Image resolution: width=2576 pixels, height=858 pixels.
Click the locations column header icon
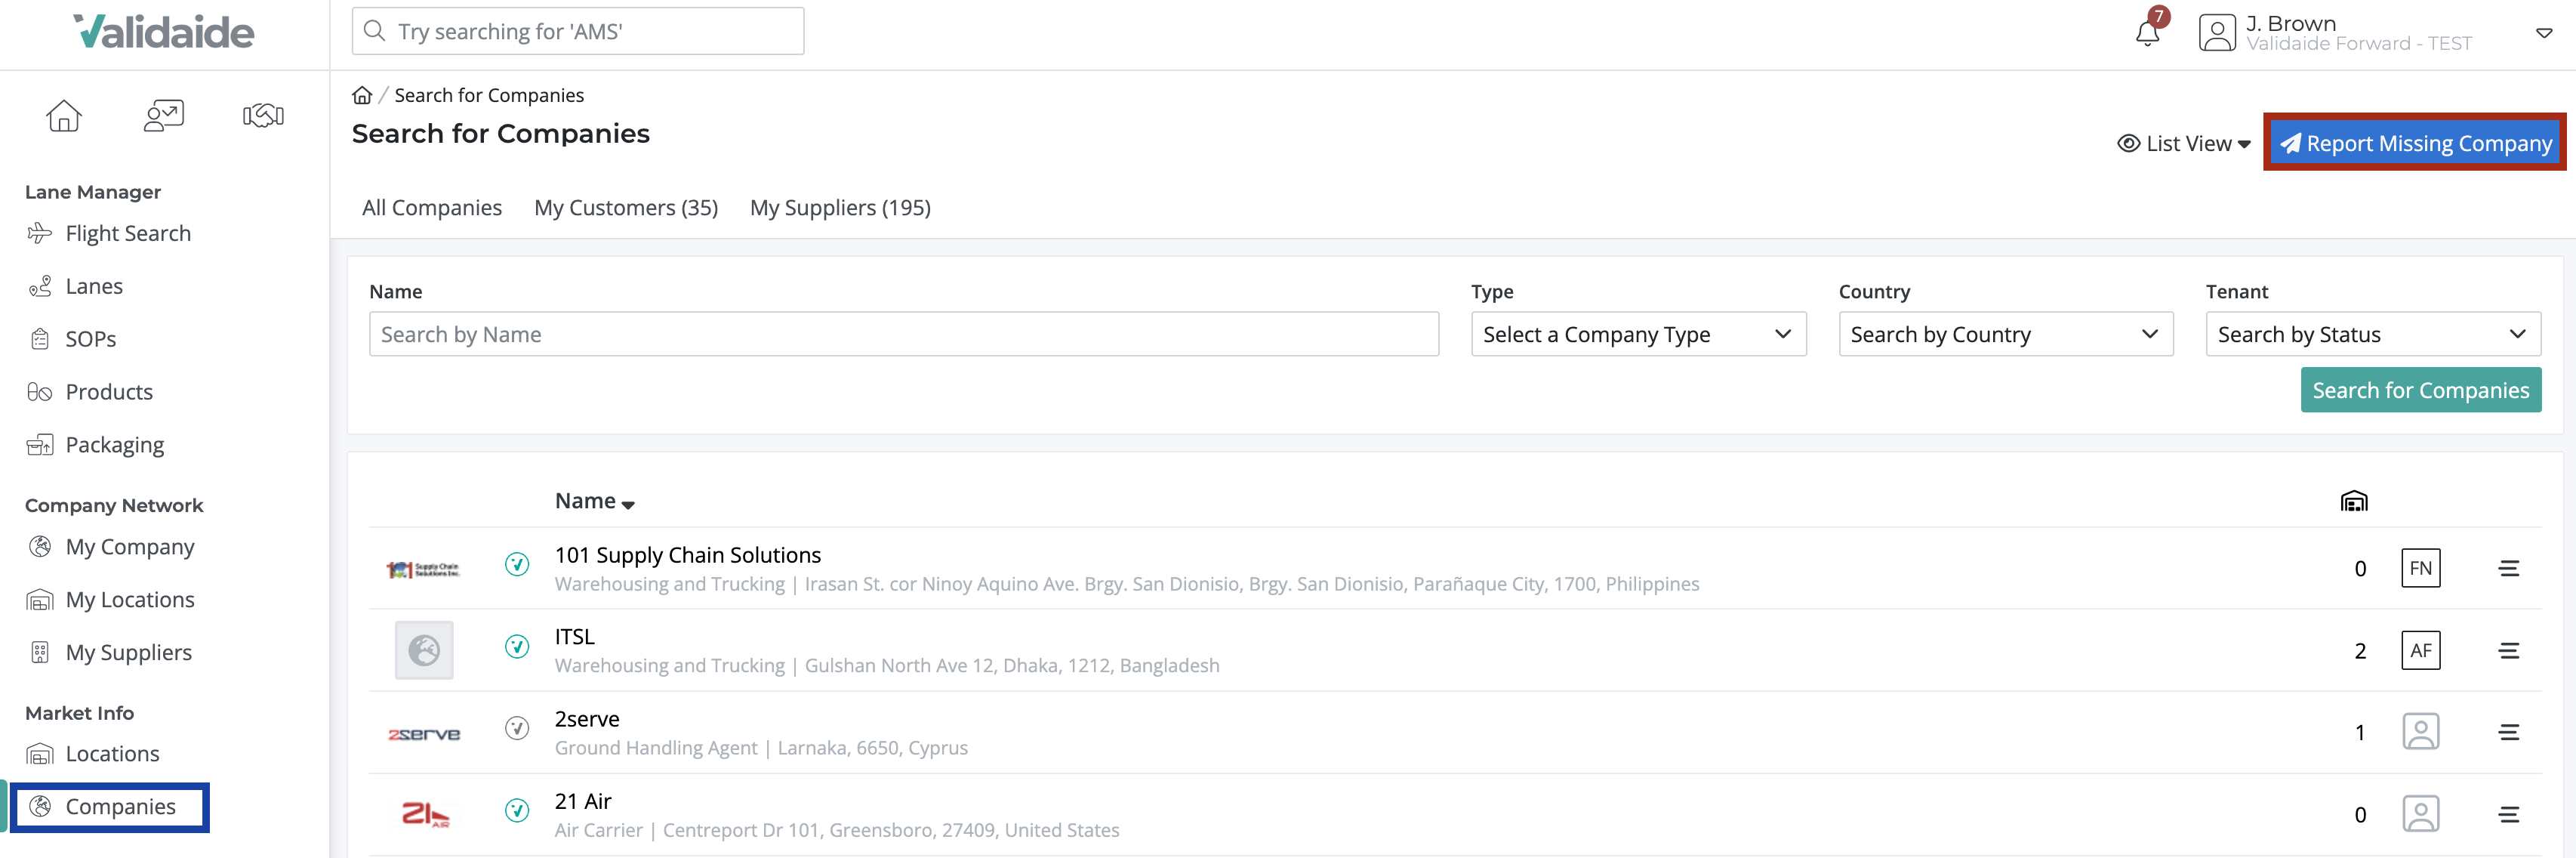[2354, 501]
